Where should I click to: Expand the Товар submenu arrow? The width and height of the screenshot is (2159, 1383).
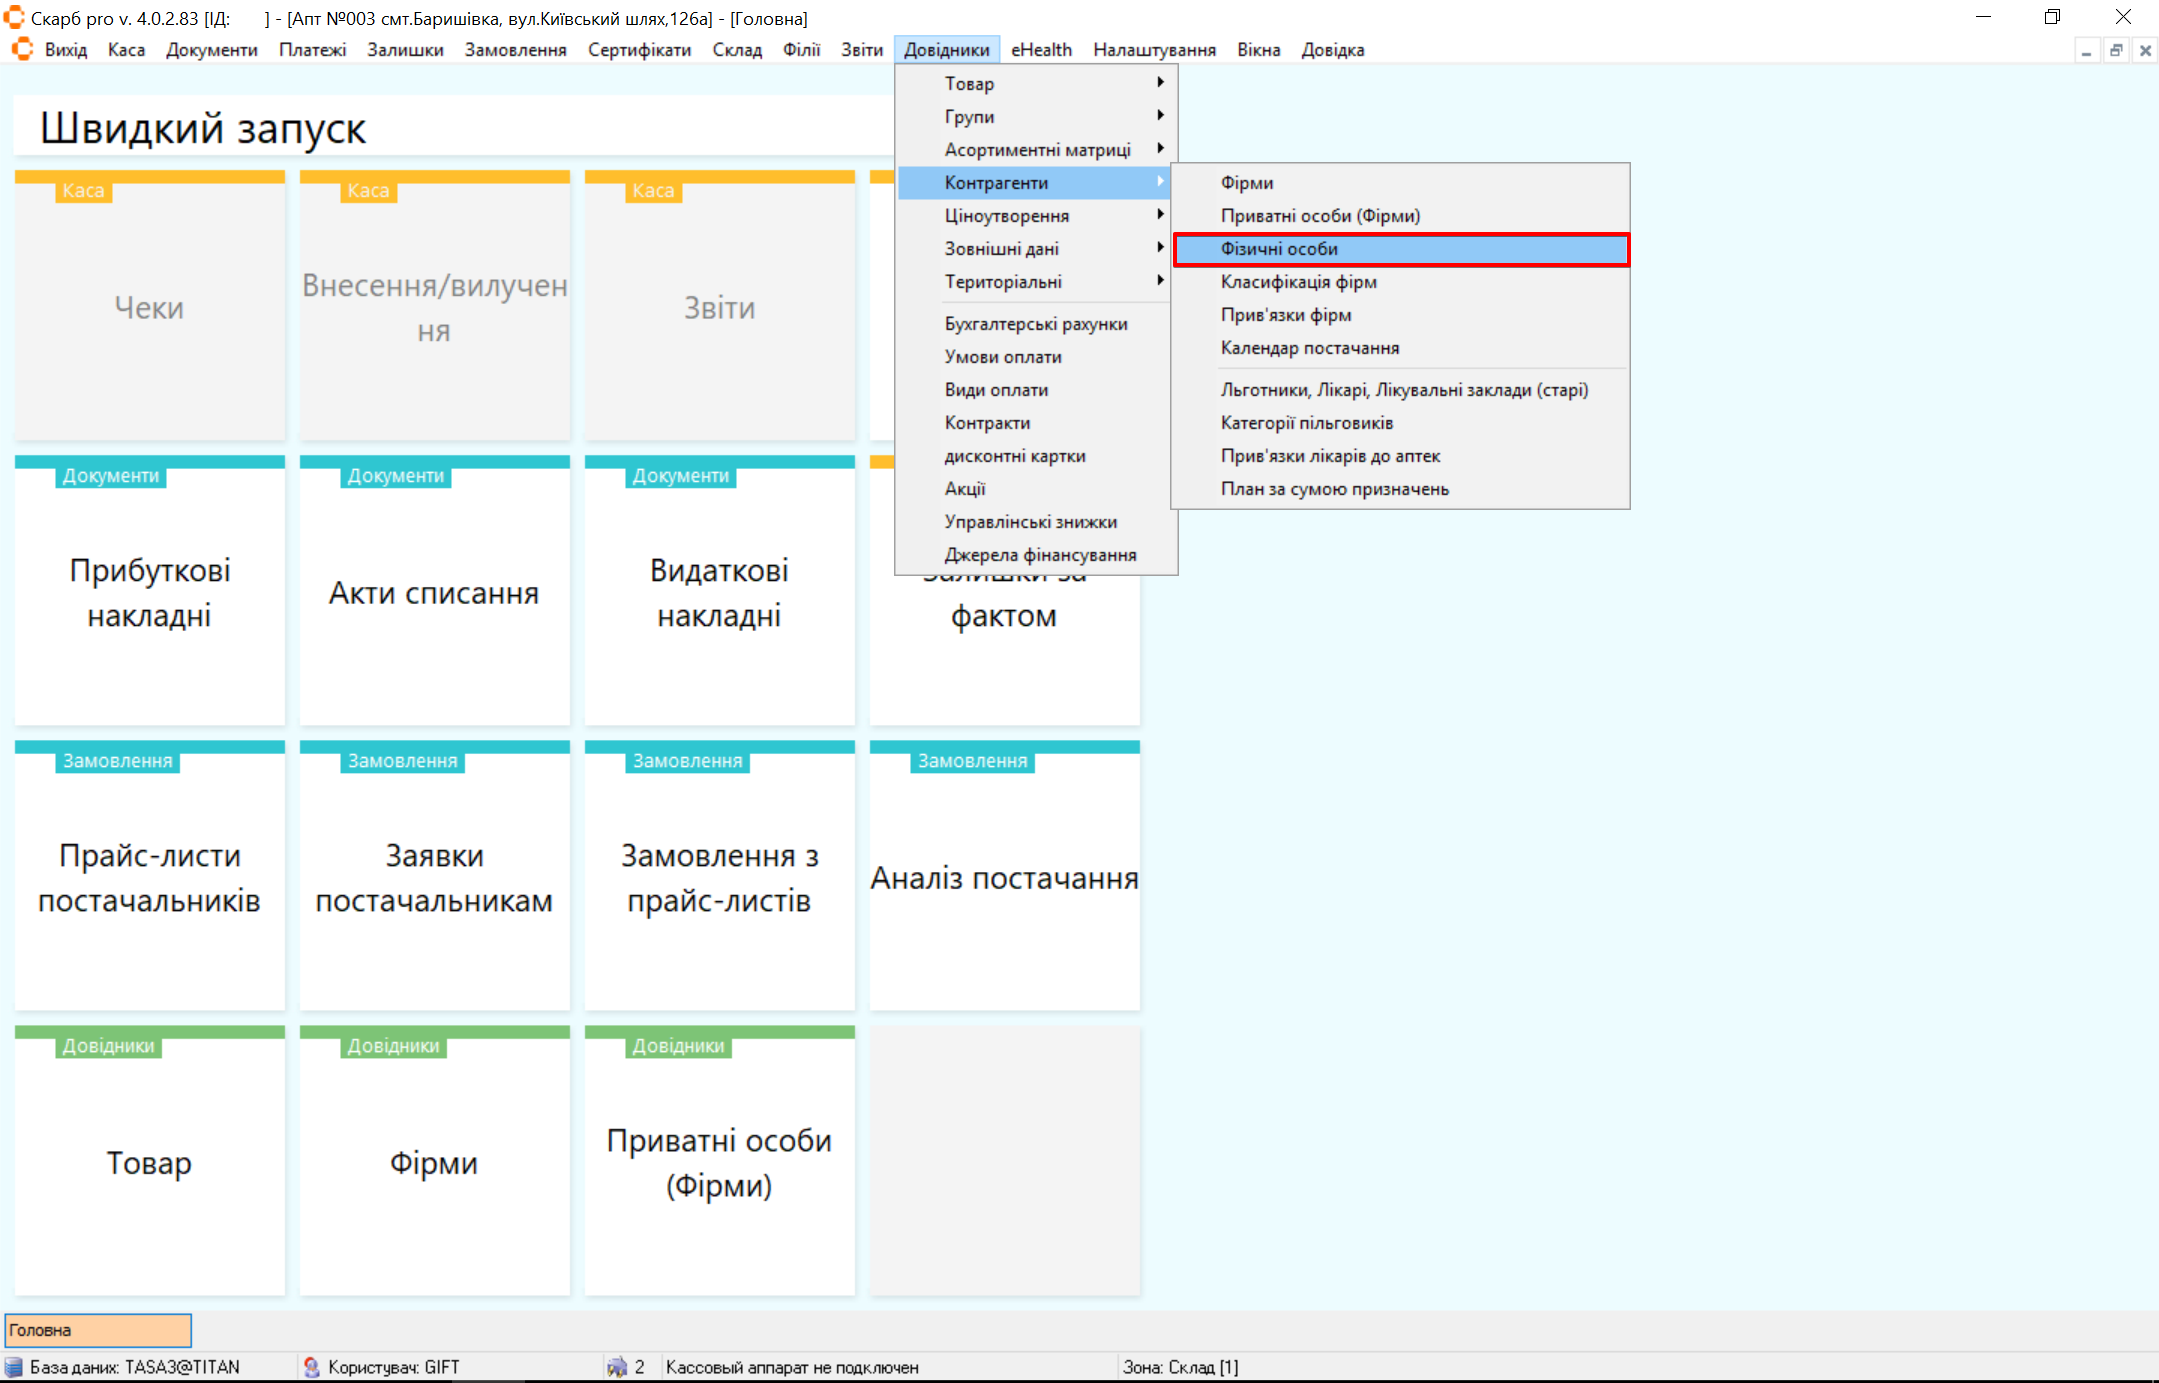[x=1160, y=83]
